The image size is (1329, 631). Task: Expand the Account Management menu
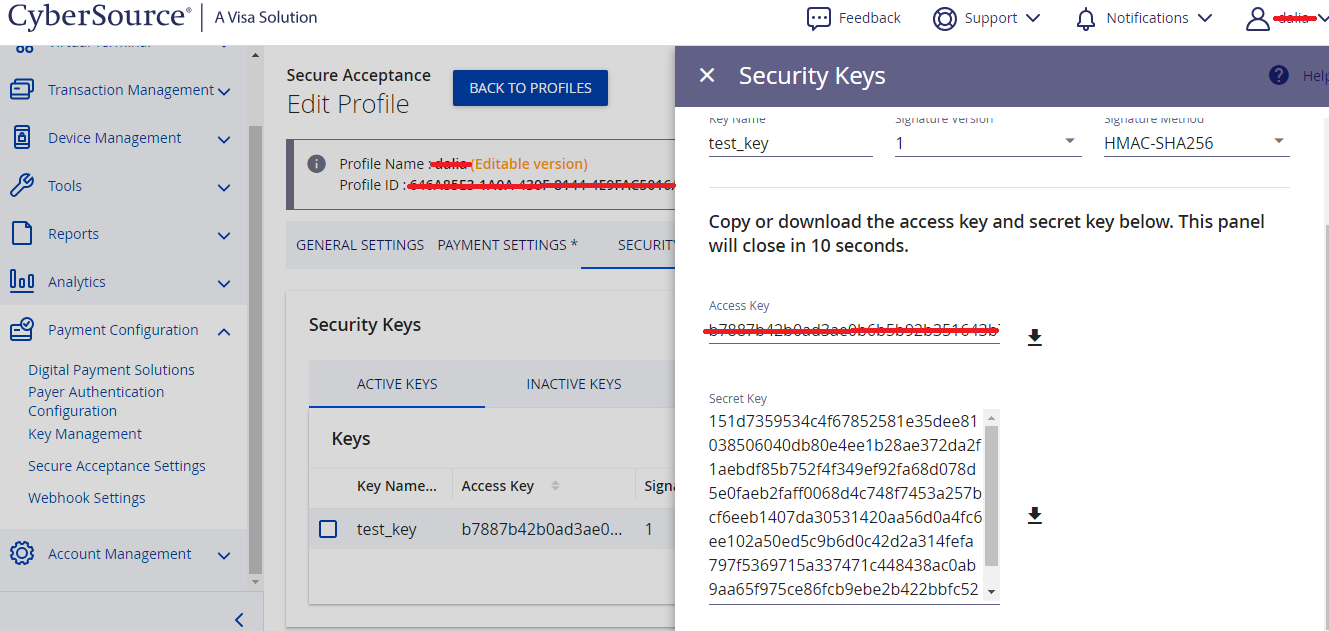(224, 556)
